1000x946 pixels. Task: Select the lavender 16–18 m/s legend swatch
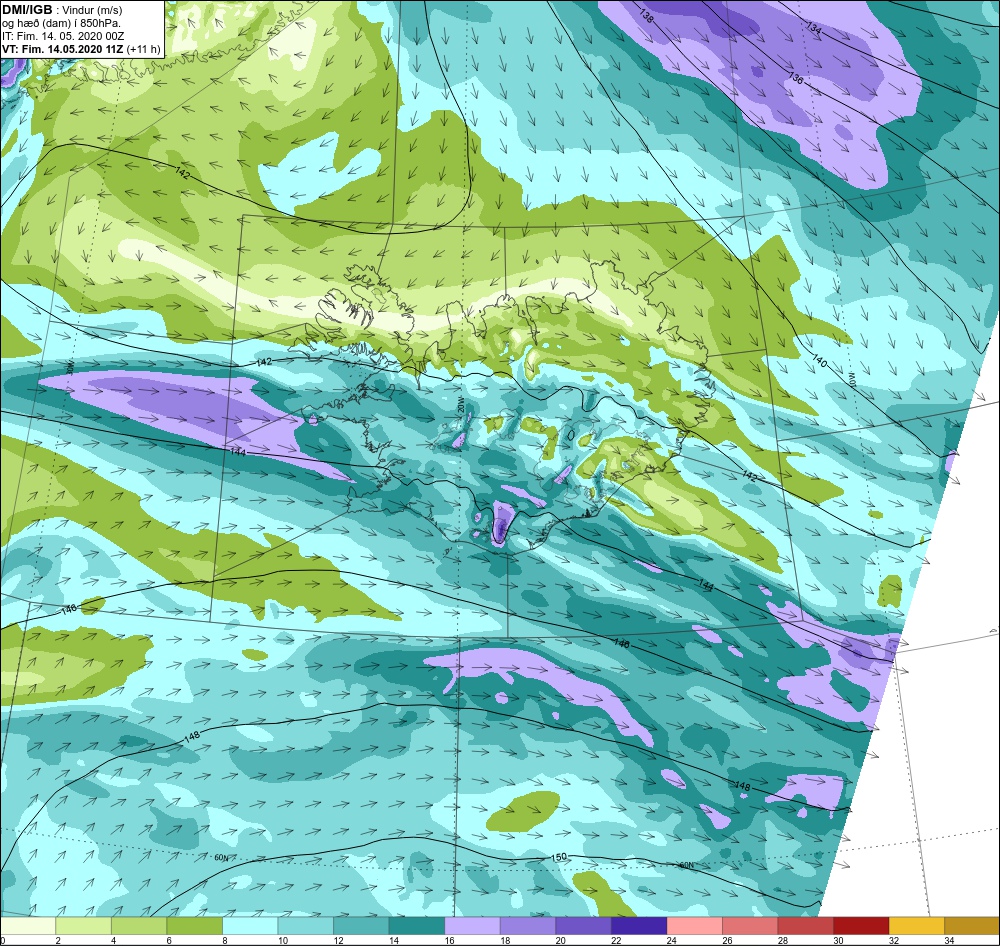click(x=472, y=926)
